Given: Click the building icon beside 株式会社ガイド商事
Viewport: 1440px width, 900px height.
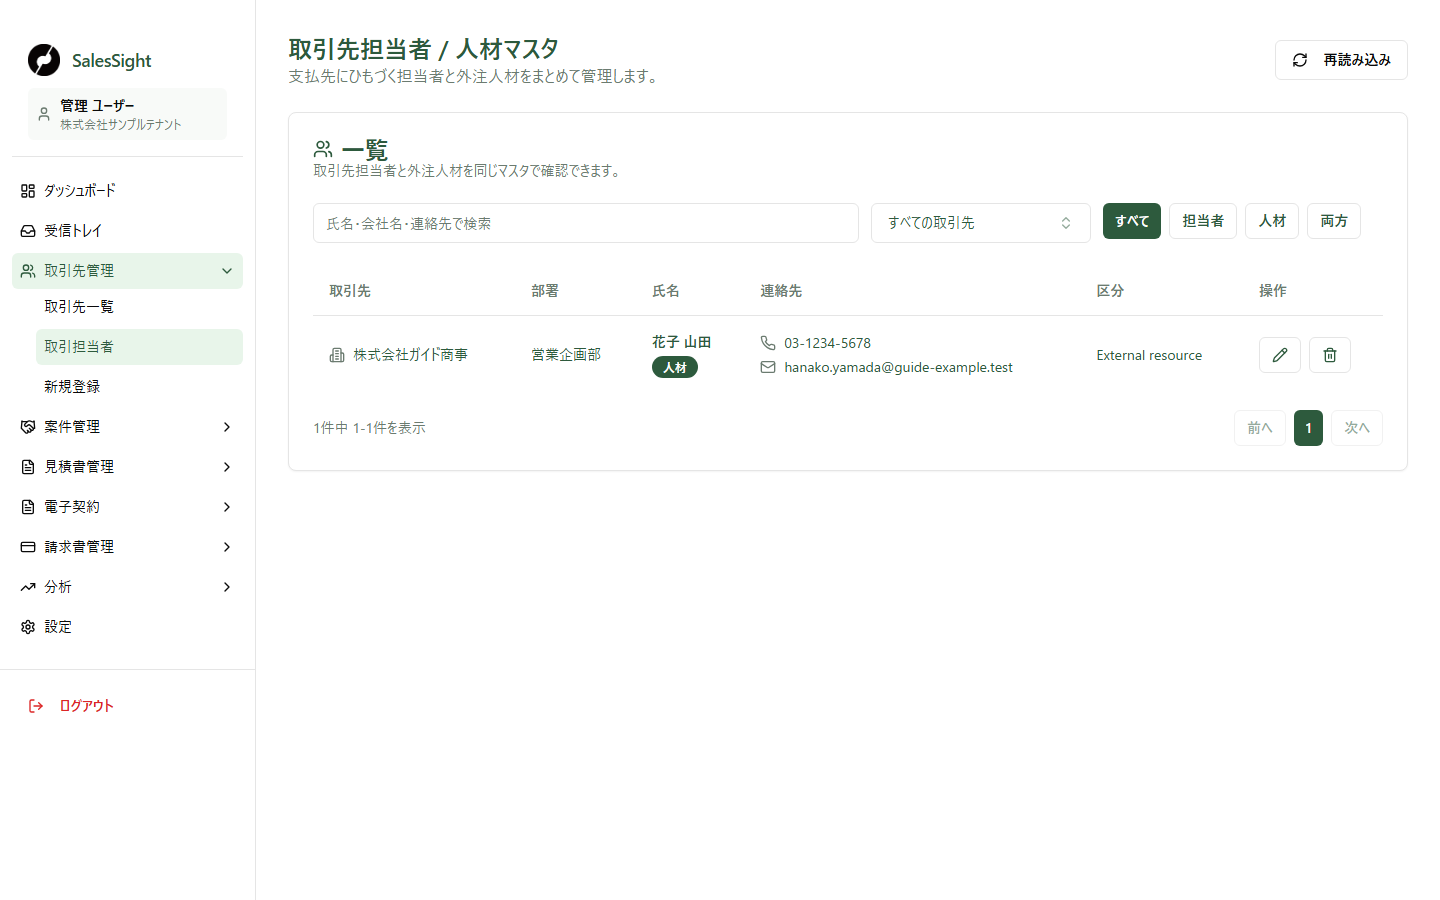Looking at the screenshot, I should (337, 355).
